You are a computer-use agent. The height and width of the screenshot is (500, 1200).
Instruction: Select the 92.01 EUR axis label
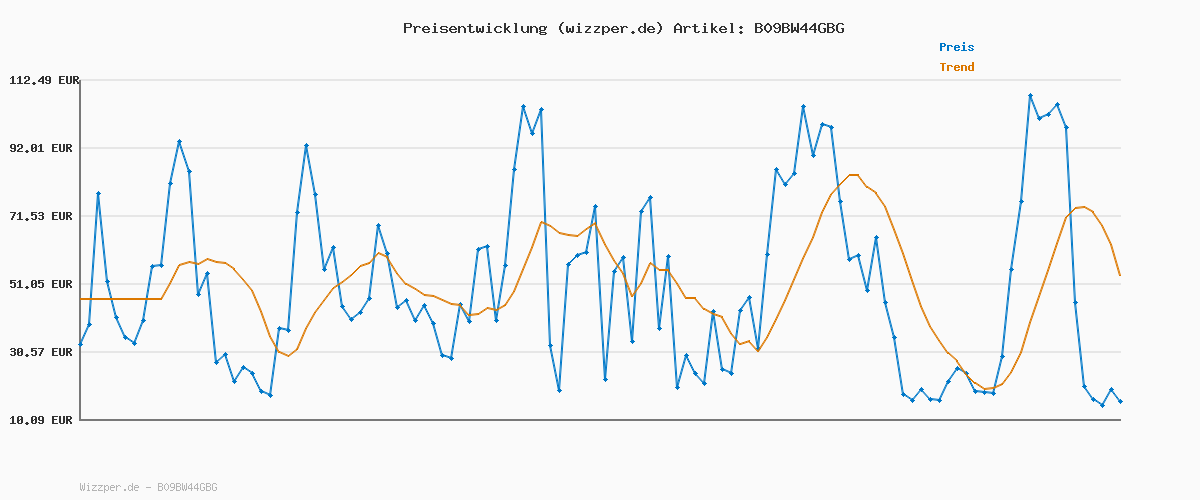(x=44, y=148)
